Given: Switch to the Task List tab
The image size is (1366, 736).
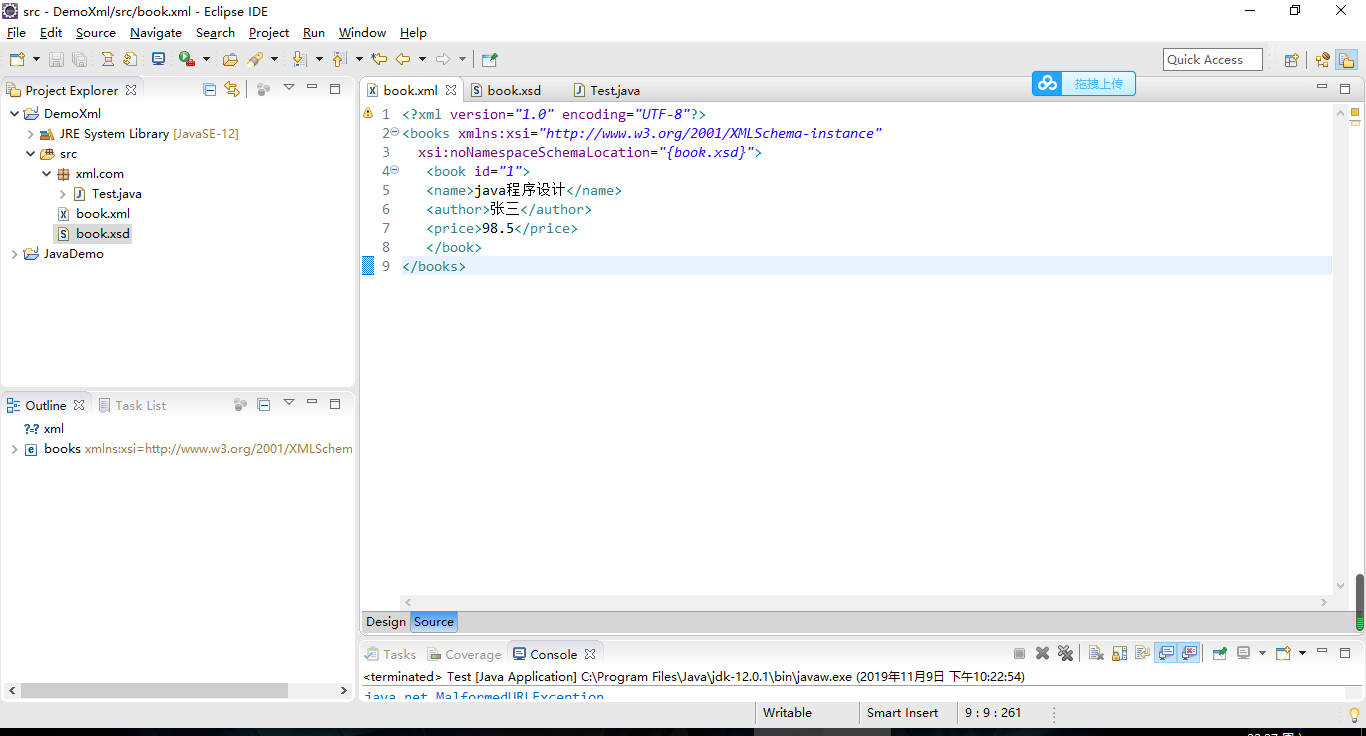Looking at the screenshot, I should [x=132, y=406].
